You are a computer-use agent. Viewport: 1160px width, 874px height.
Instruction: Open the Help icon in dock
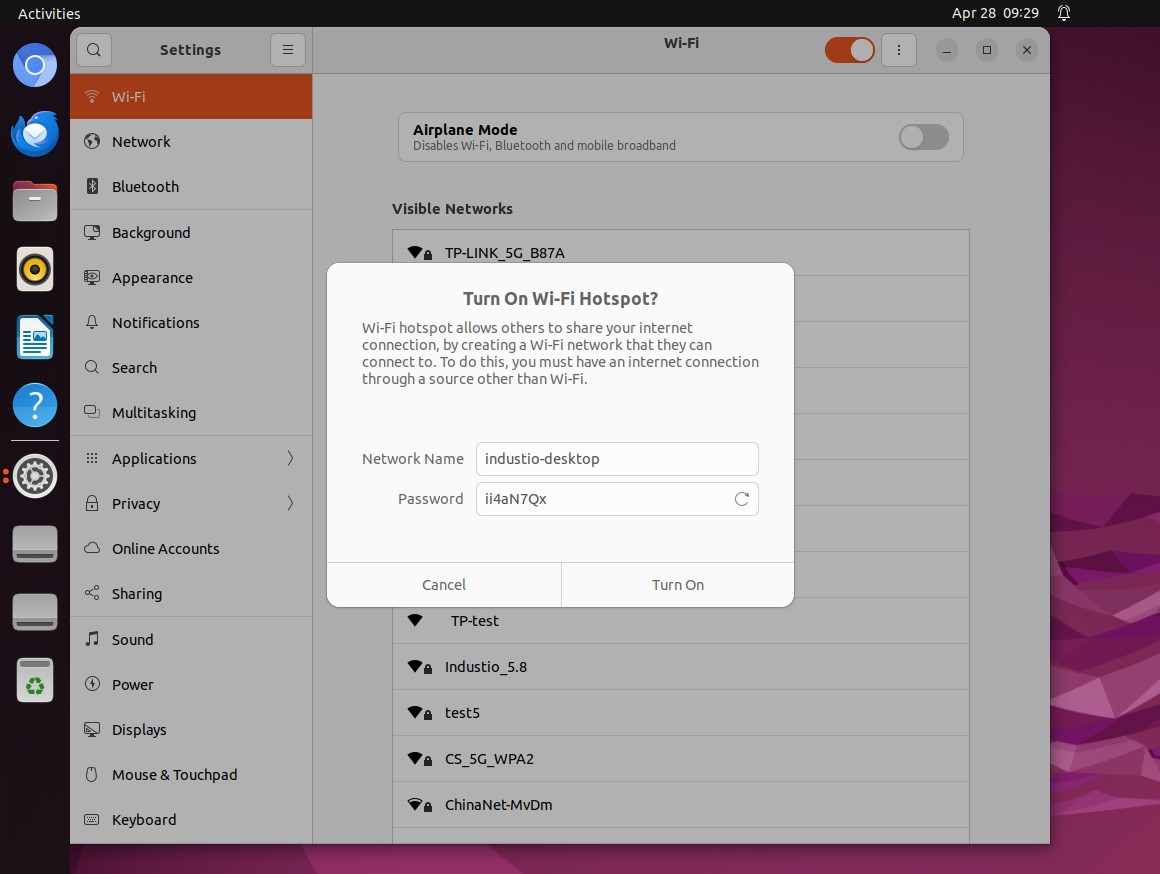pyautogui.click(x=35, y=406)
